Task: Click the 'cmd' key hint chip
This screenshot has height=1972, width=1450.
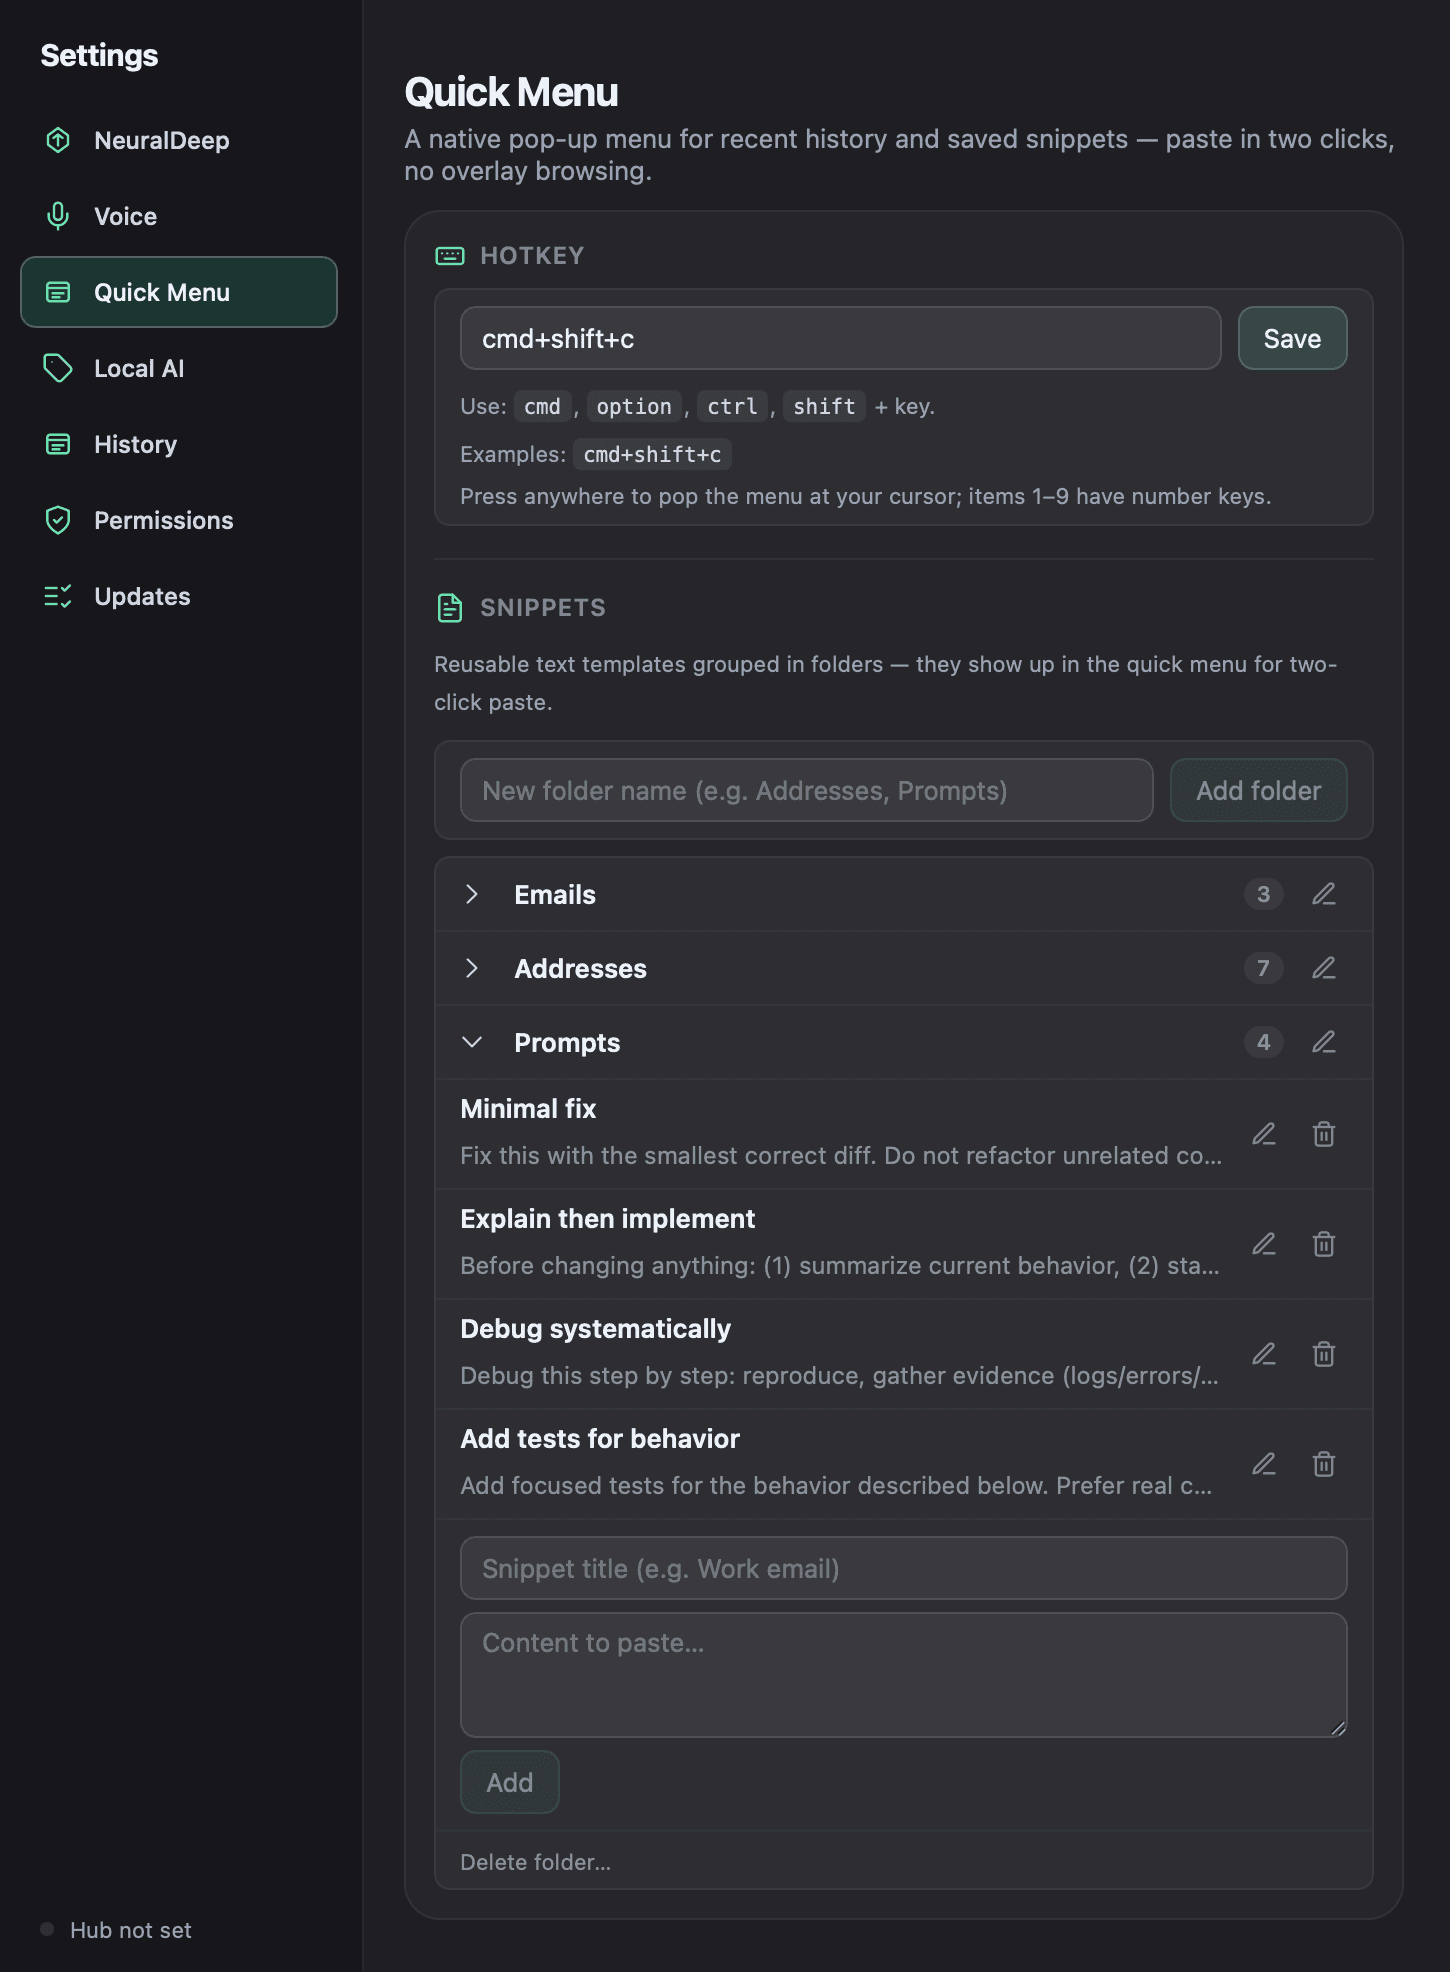Action: click(x=542, y=406)
